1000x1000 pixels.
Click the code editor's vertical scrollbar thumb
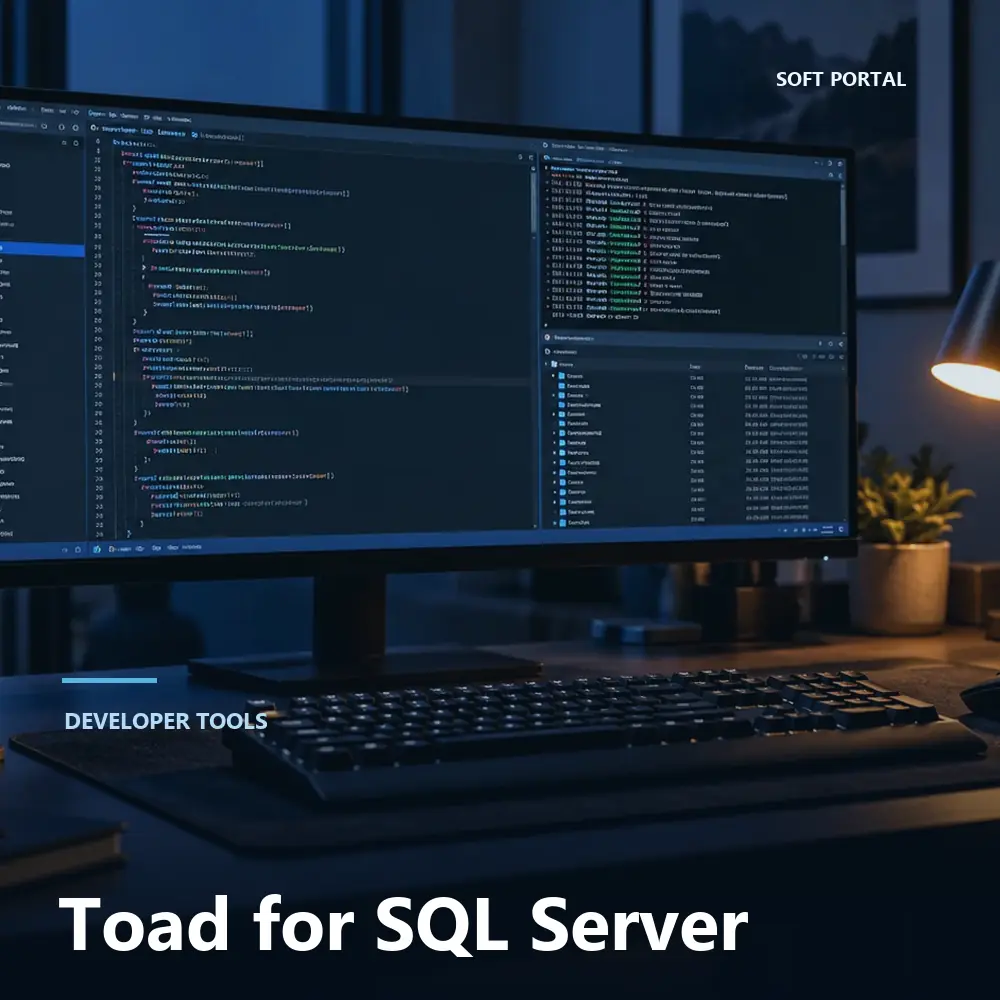[534, 202]
